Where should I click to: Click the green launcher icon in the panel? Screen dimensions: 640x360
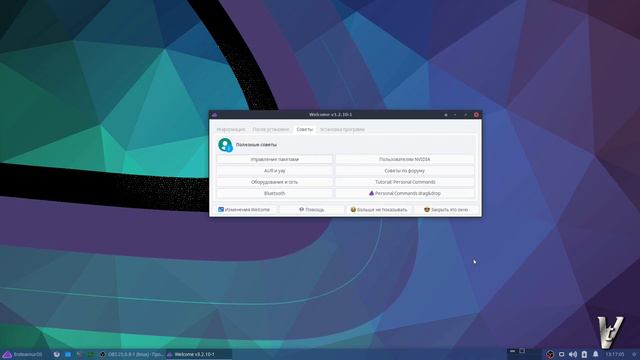pyautogui.click(x=91, y=354)
